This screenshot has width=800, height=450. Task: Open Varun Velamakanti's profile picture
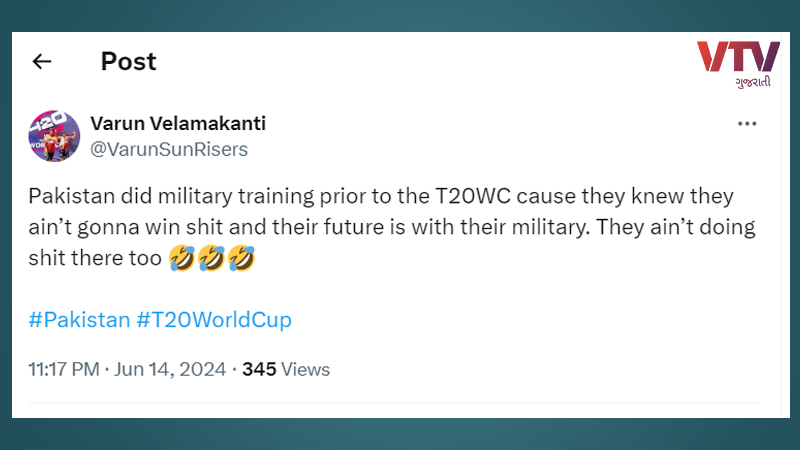[x=54, y=136]
